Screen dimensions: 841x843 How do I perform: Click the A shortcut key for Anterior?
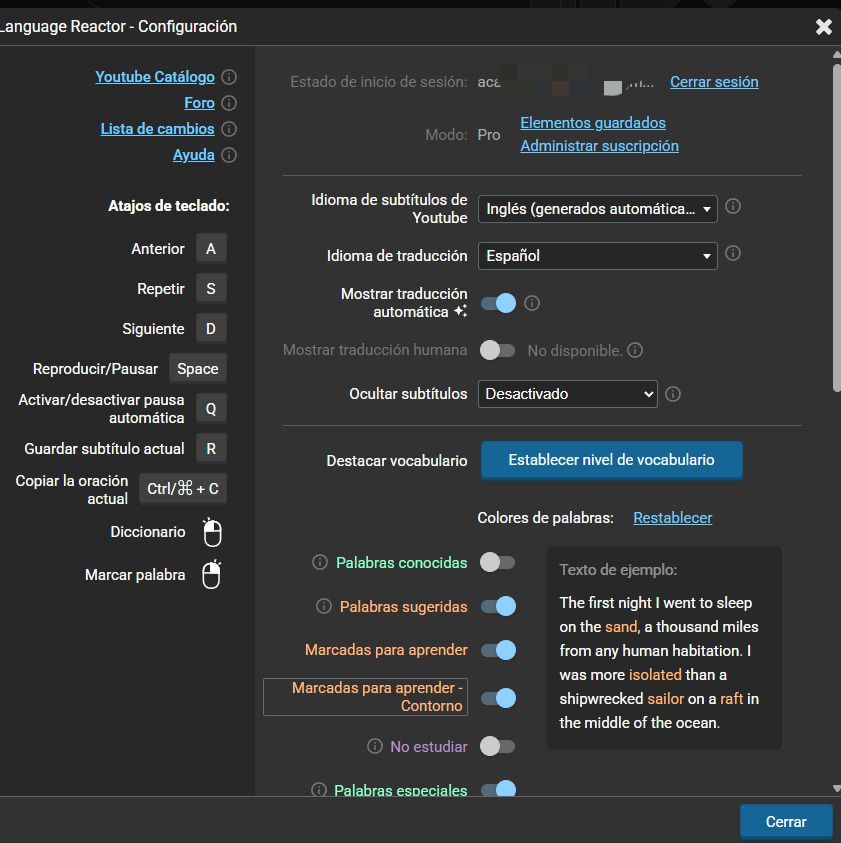(x=211, y=248)
